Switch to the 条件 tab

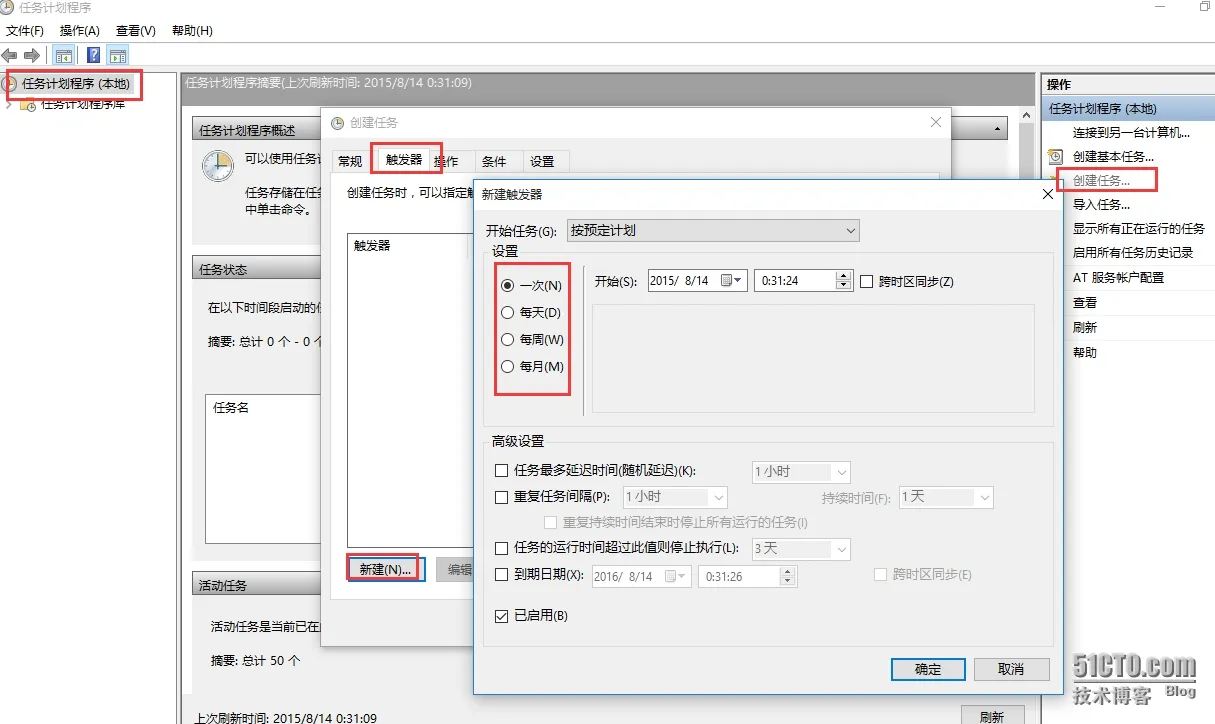click(494, 161)
